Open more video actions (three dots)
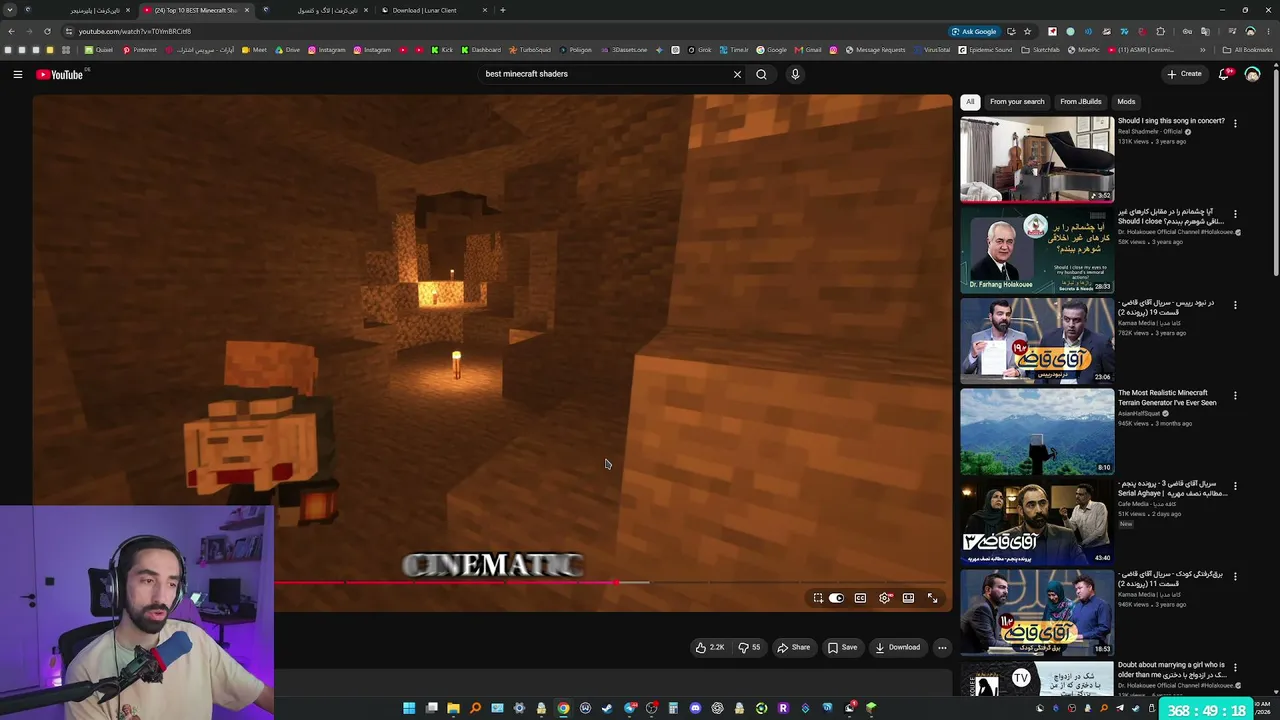 tap(942, 647)
